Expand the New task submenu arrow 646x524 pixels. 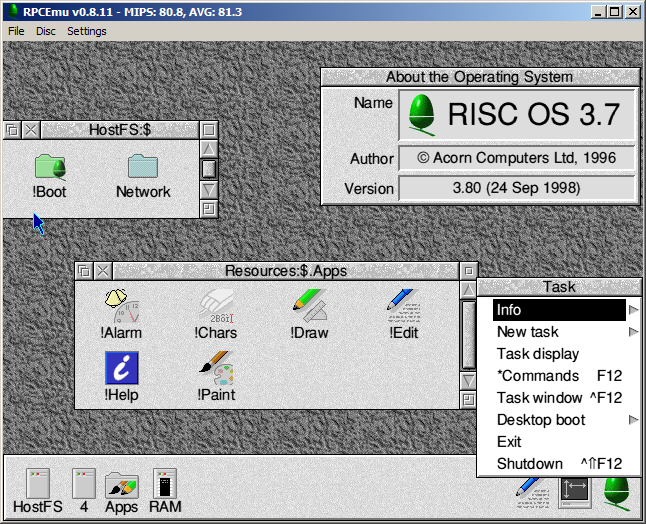[634, 332]
